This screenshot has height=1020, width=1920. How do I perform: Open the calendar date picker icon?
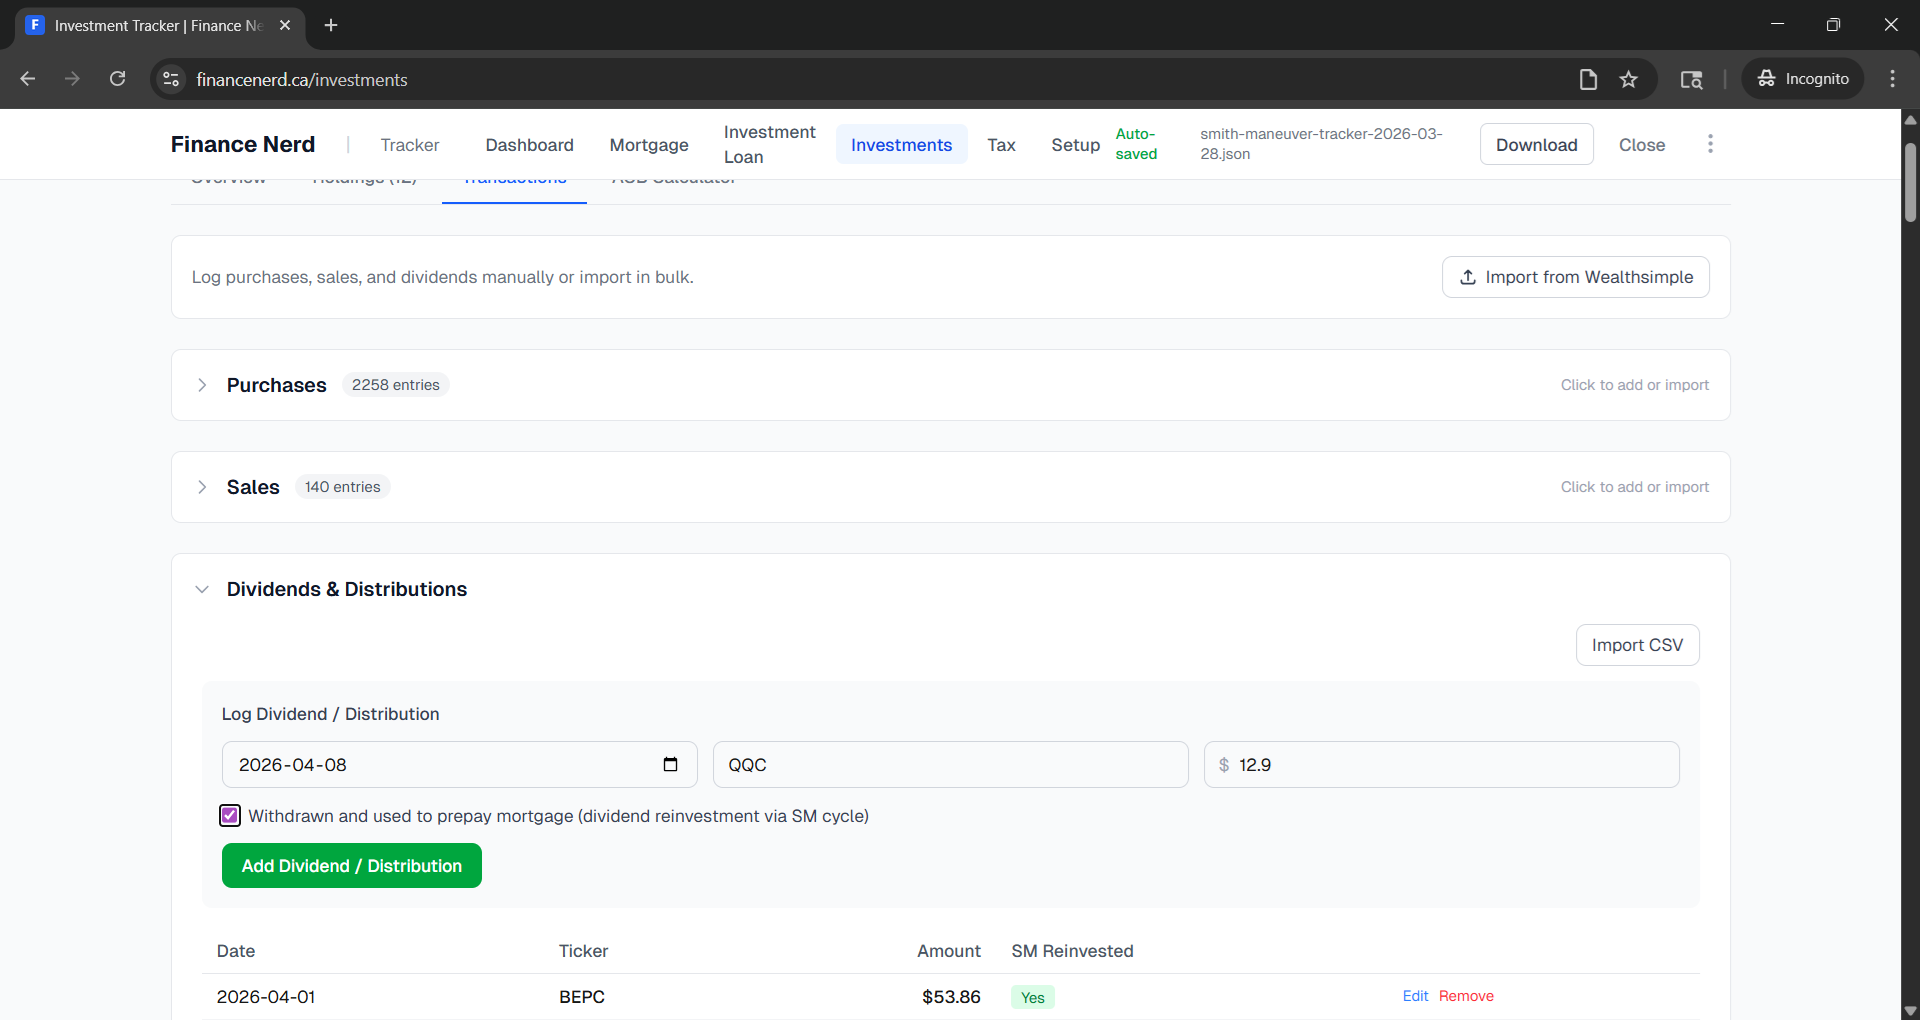pos(670,765)
